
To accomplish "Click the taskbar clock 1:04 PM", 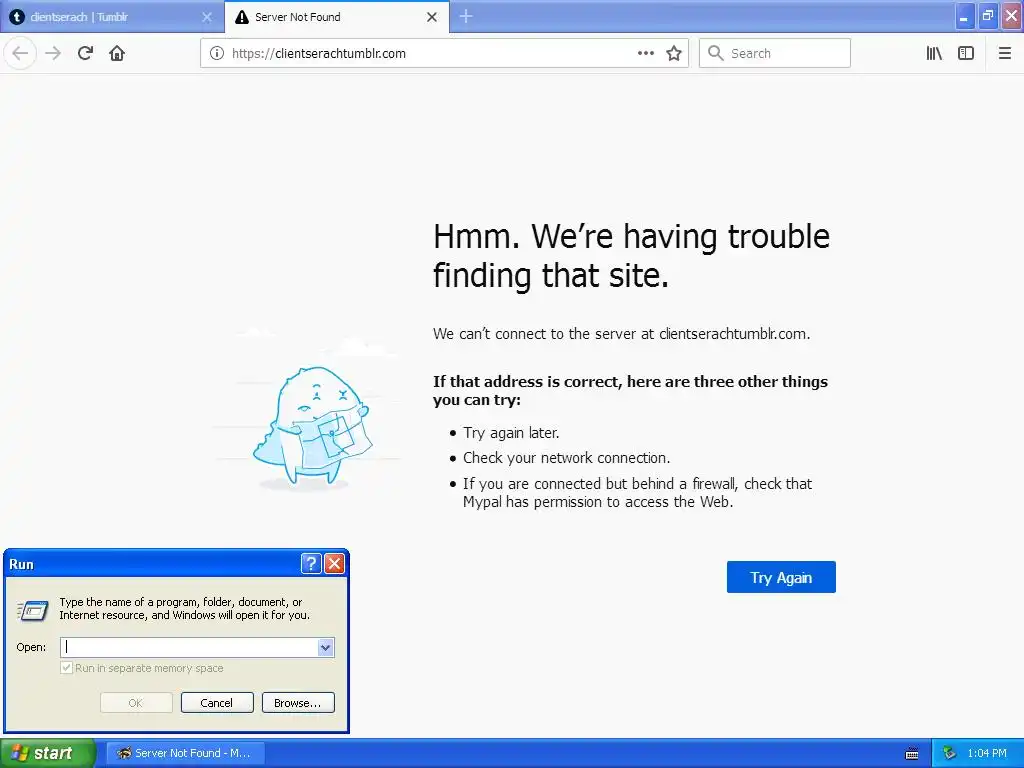I will [987, 753].
